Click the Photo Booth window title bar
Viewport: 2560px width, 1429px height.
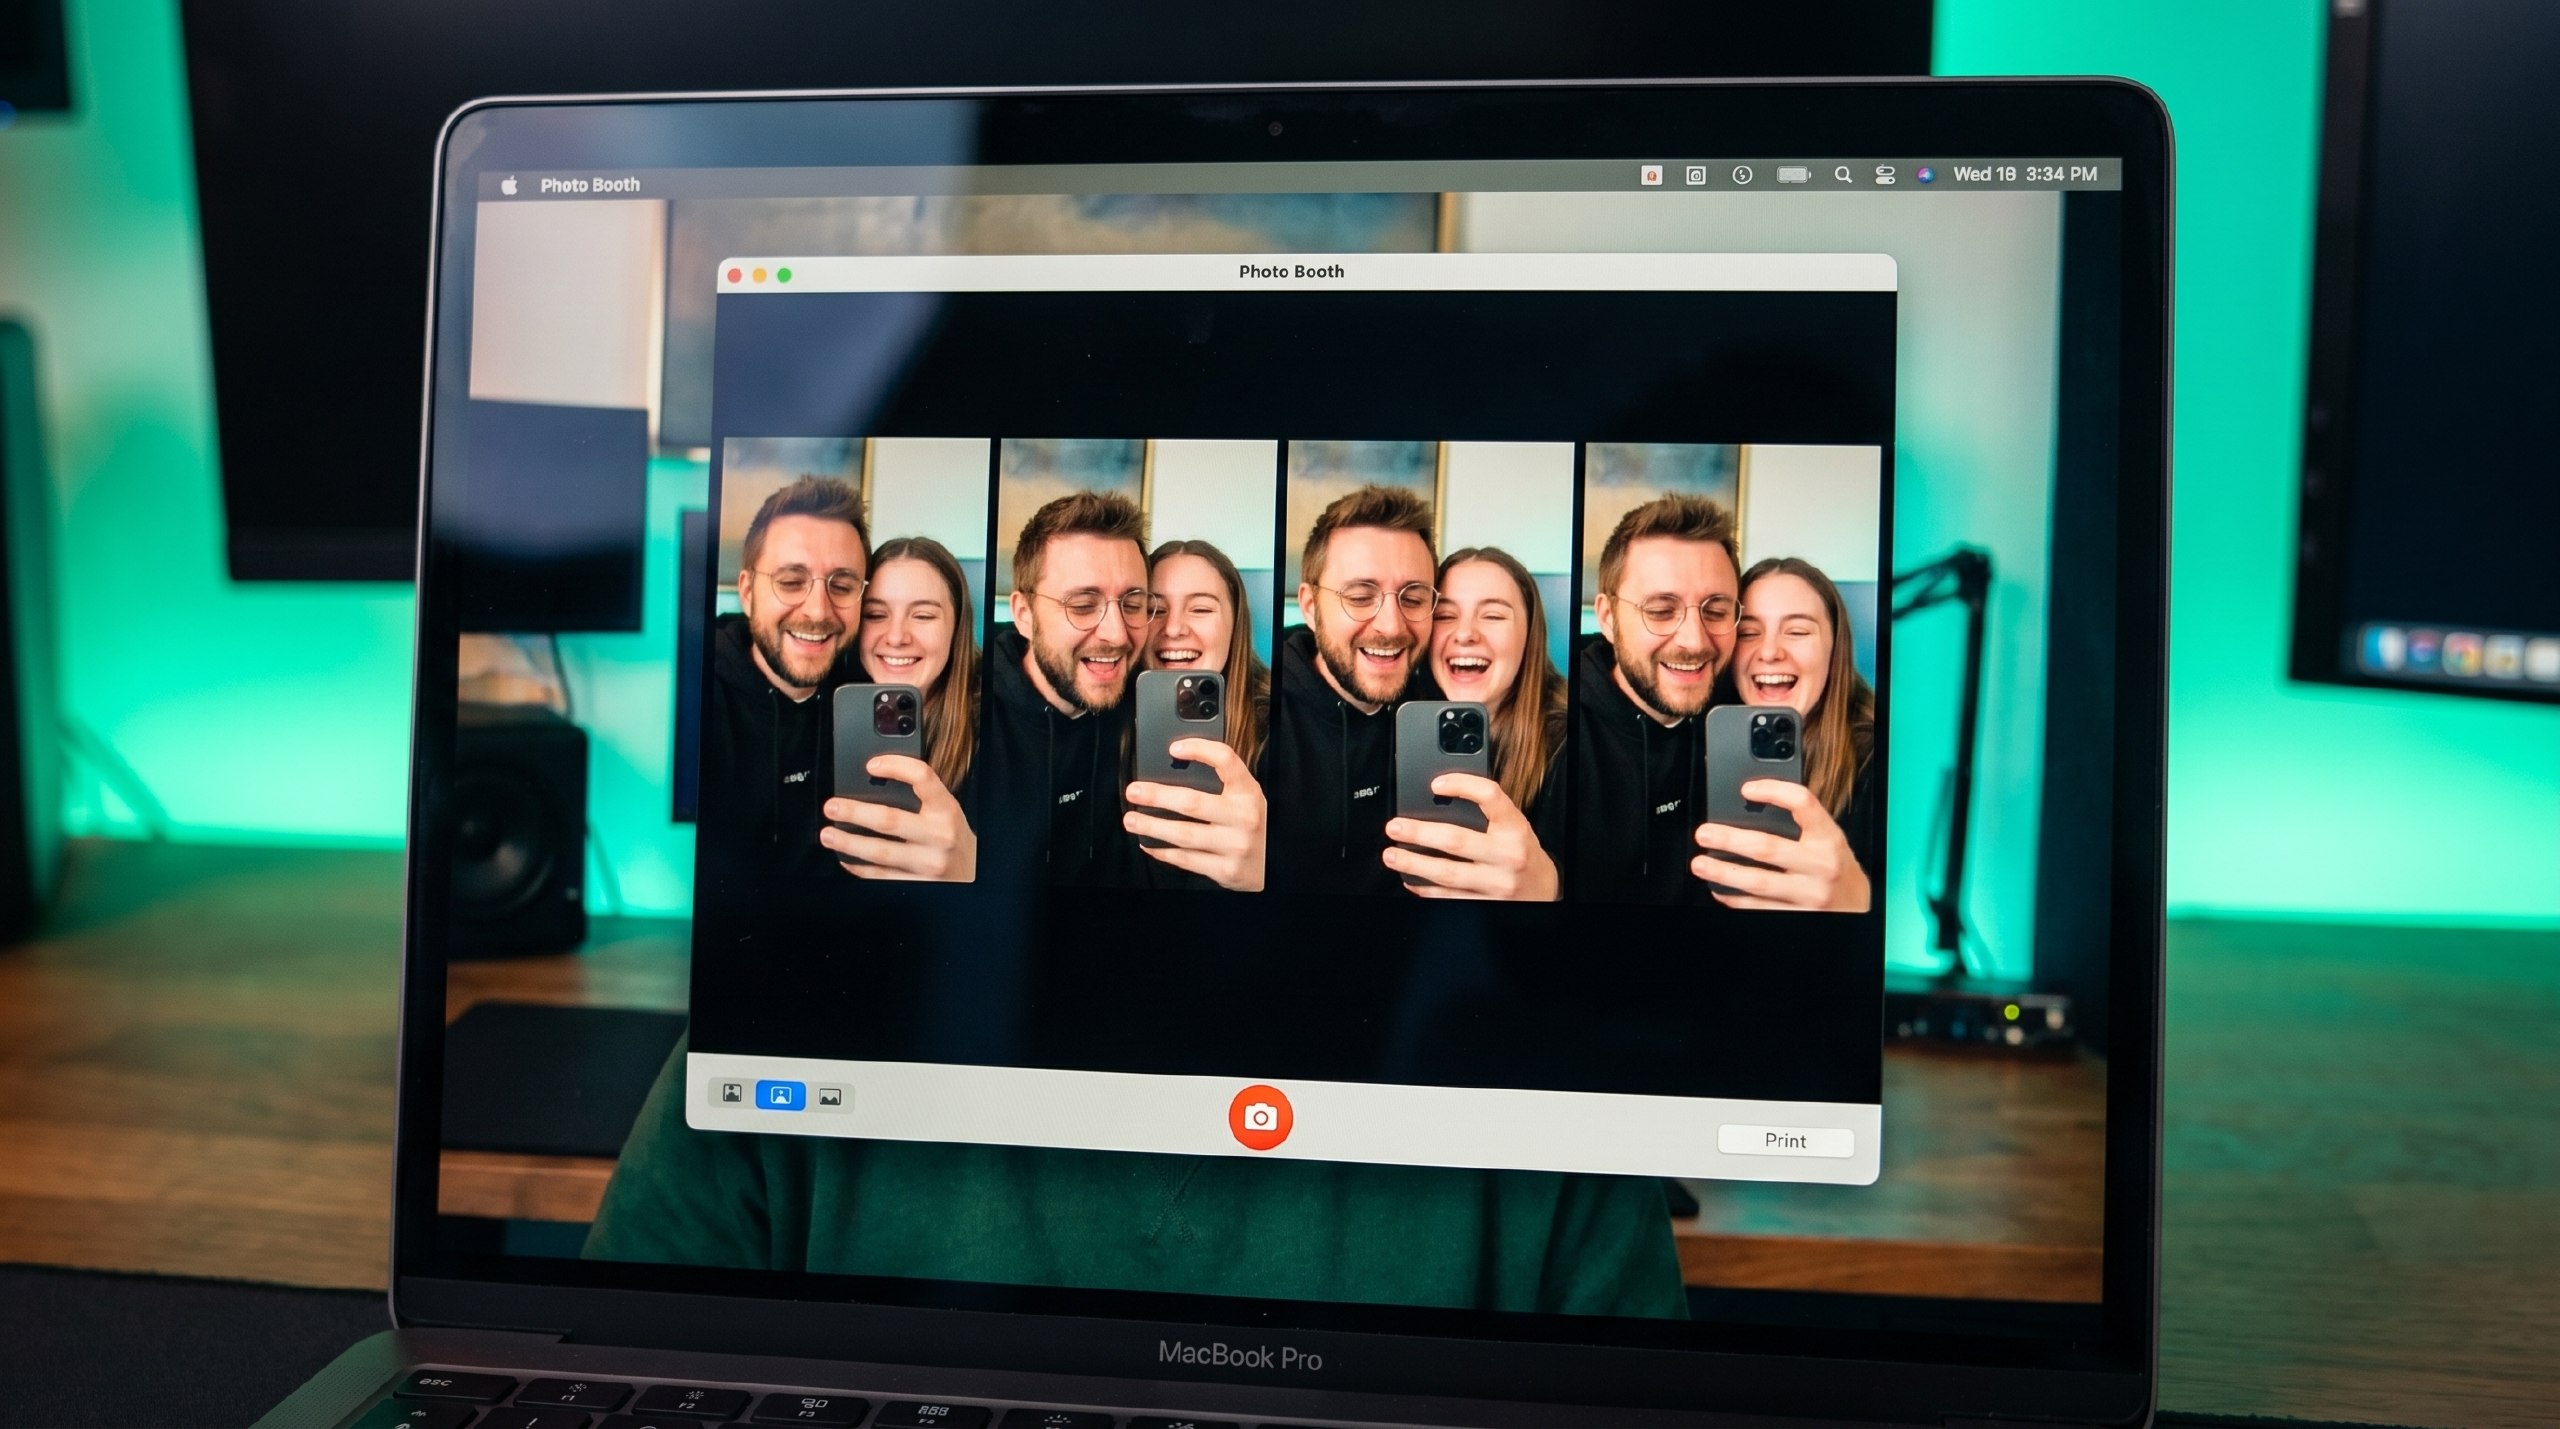[x=1290, y=272]
